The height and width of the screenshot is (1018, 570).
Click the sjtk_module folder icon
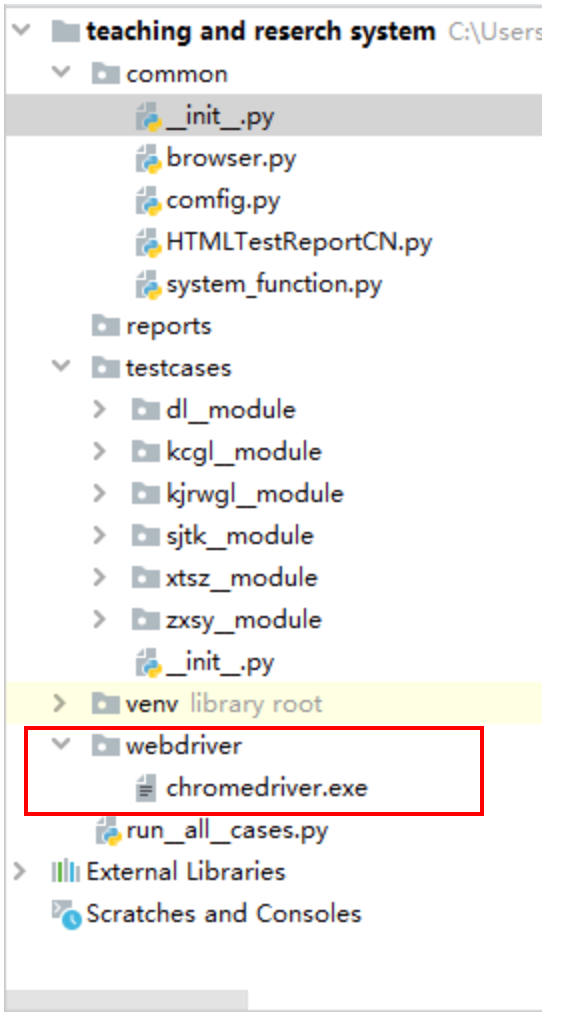coord(146,536)
